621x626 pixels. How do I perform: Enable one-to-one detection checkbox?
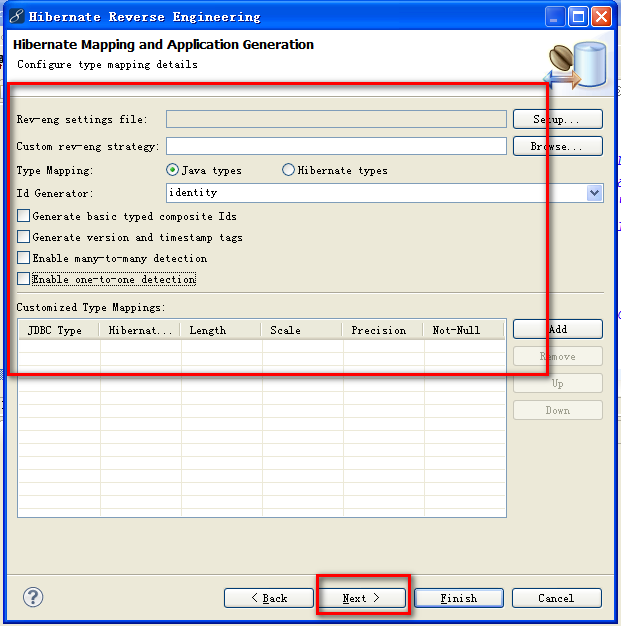pyautogui.click(x=23, y=279)
